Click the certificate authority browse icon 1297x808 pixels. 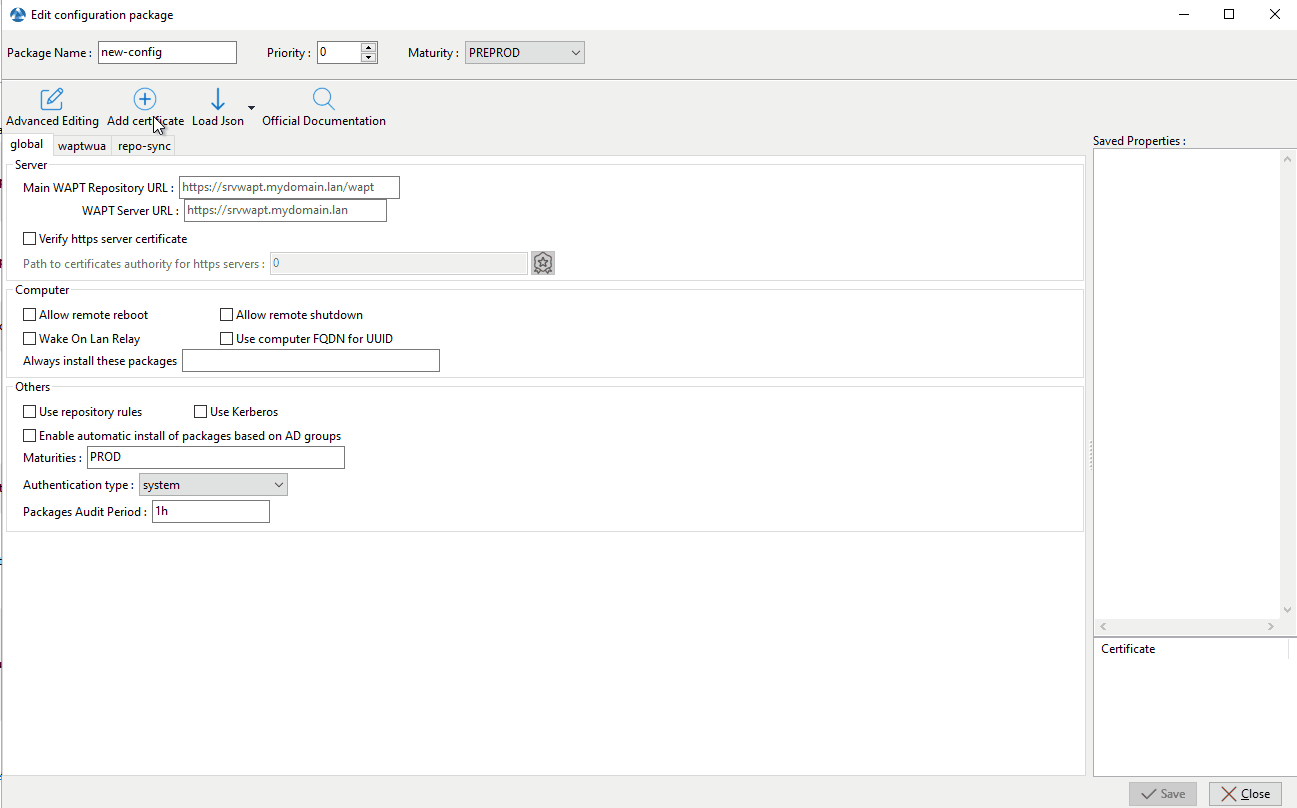[543, 263]
